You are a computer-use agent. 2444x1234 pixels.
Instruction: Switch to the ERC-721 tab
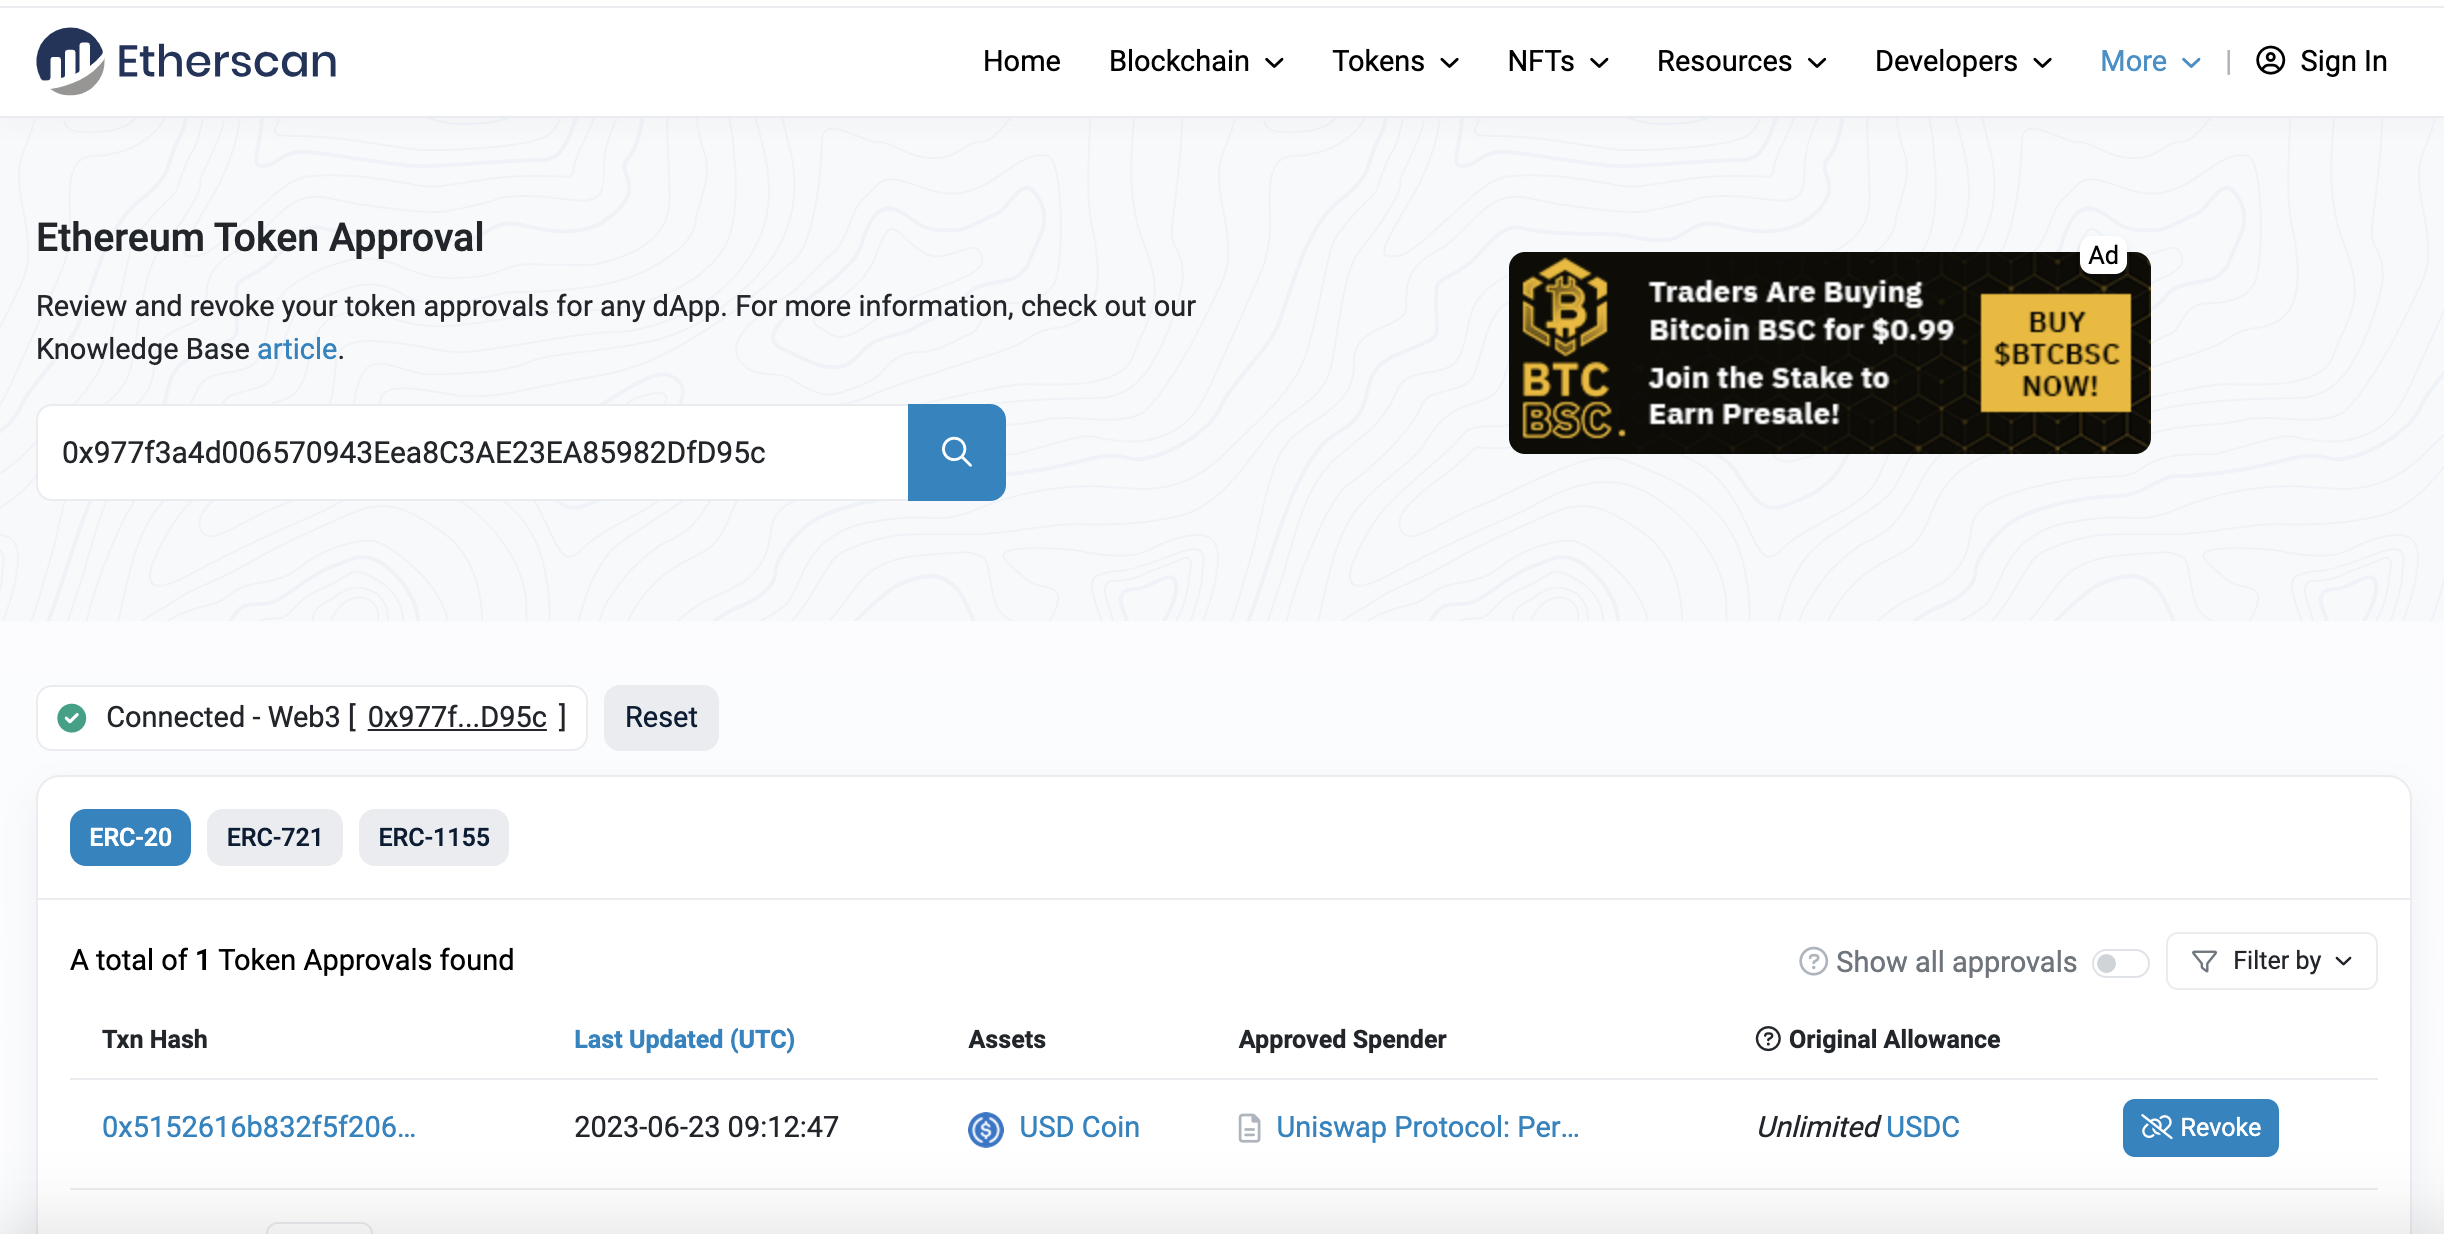274,838
